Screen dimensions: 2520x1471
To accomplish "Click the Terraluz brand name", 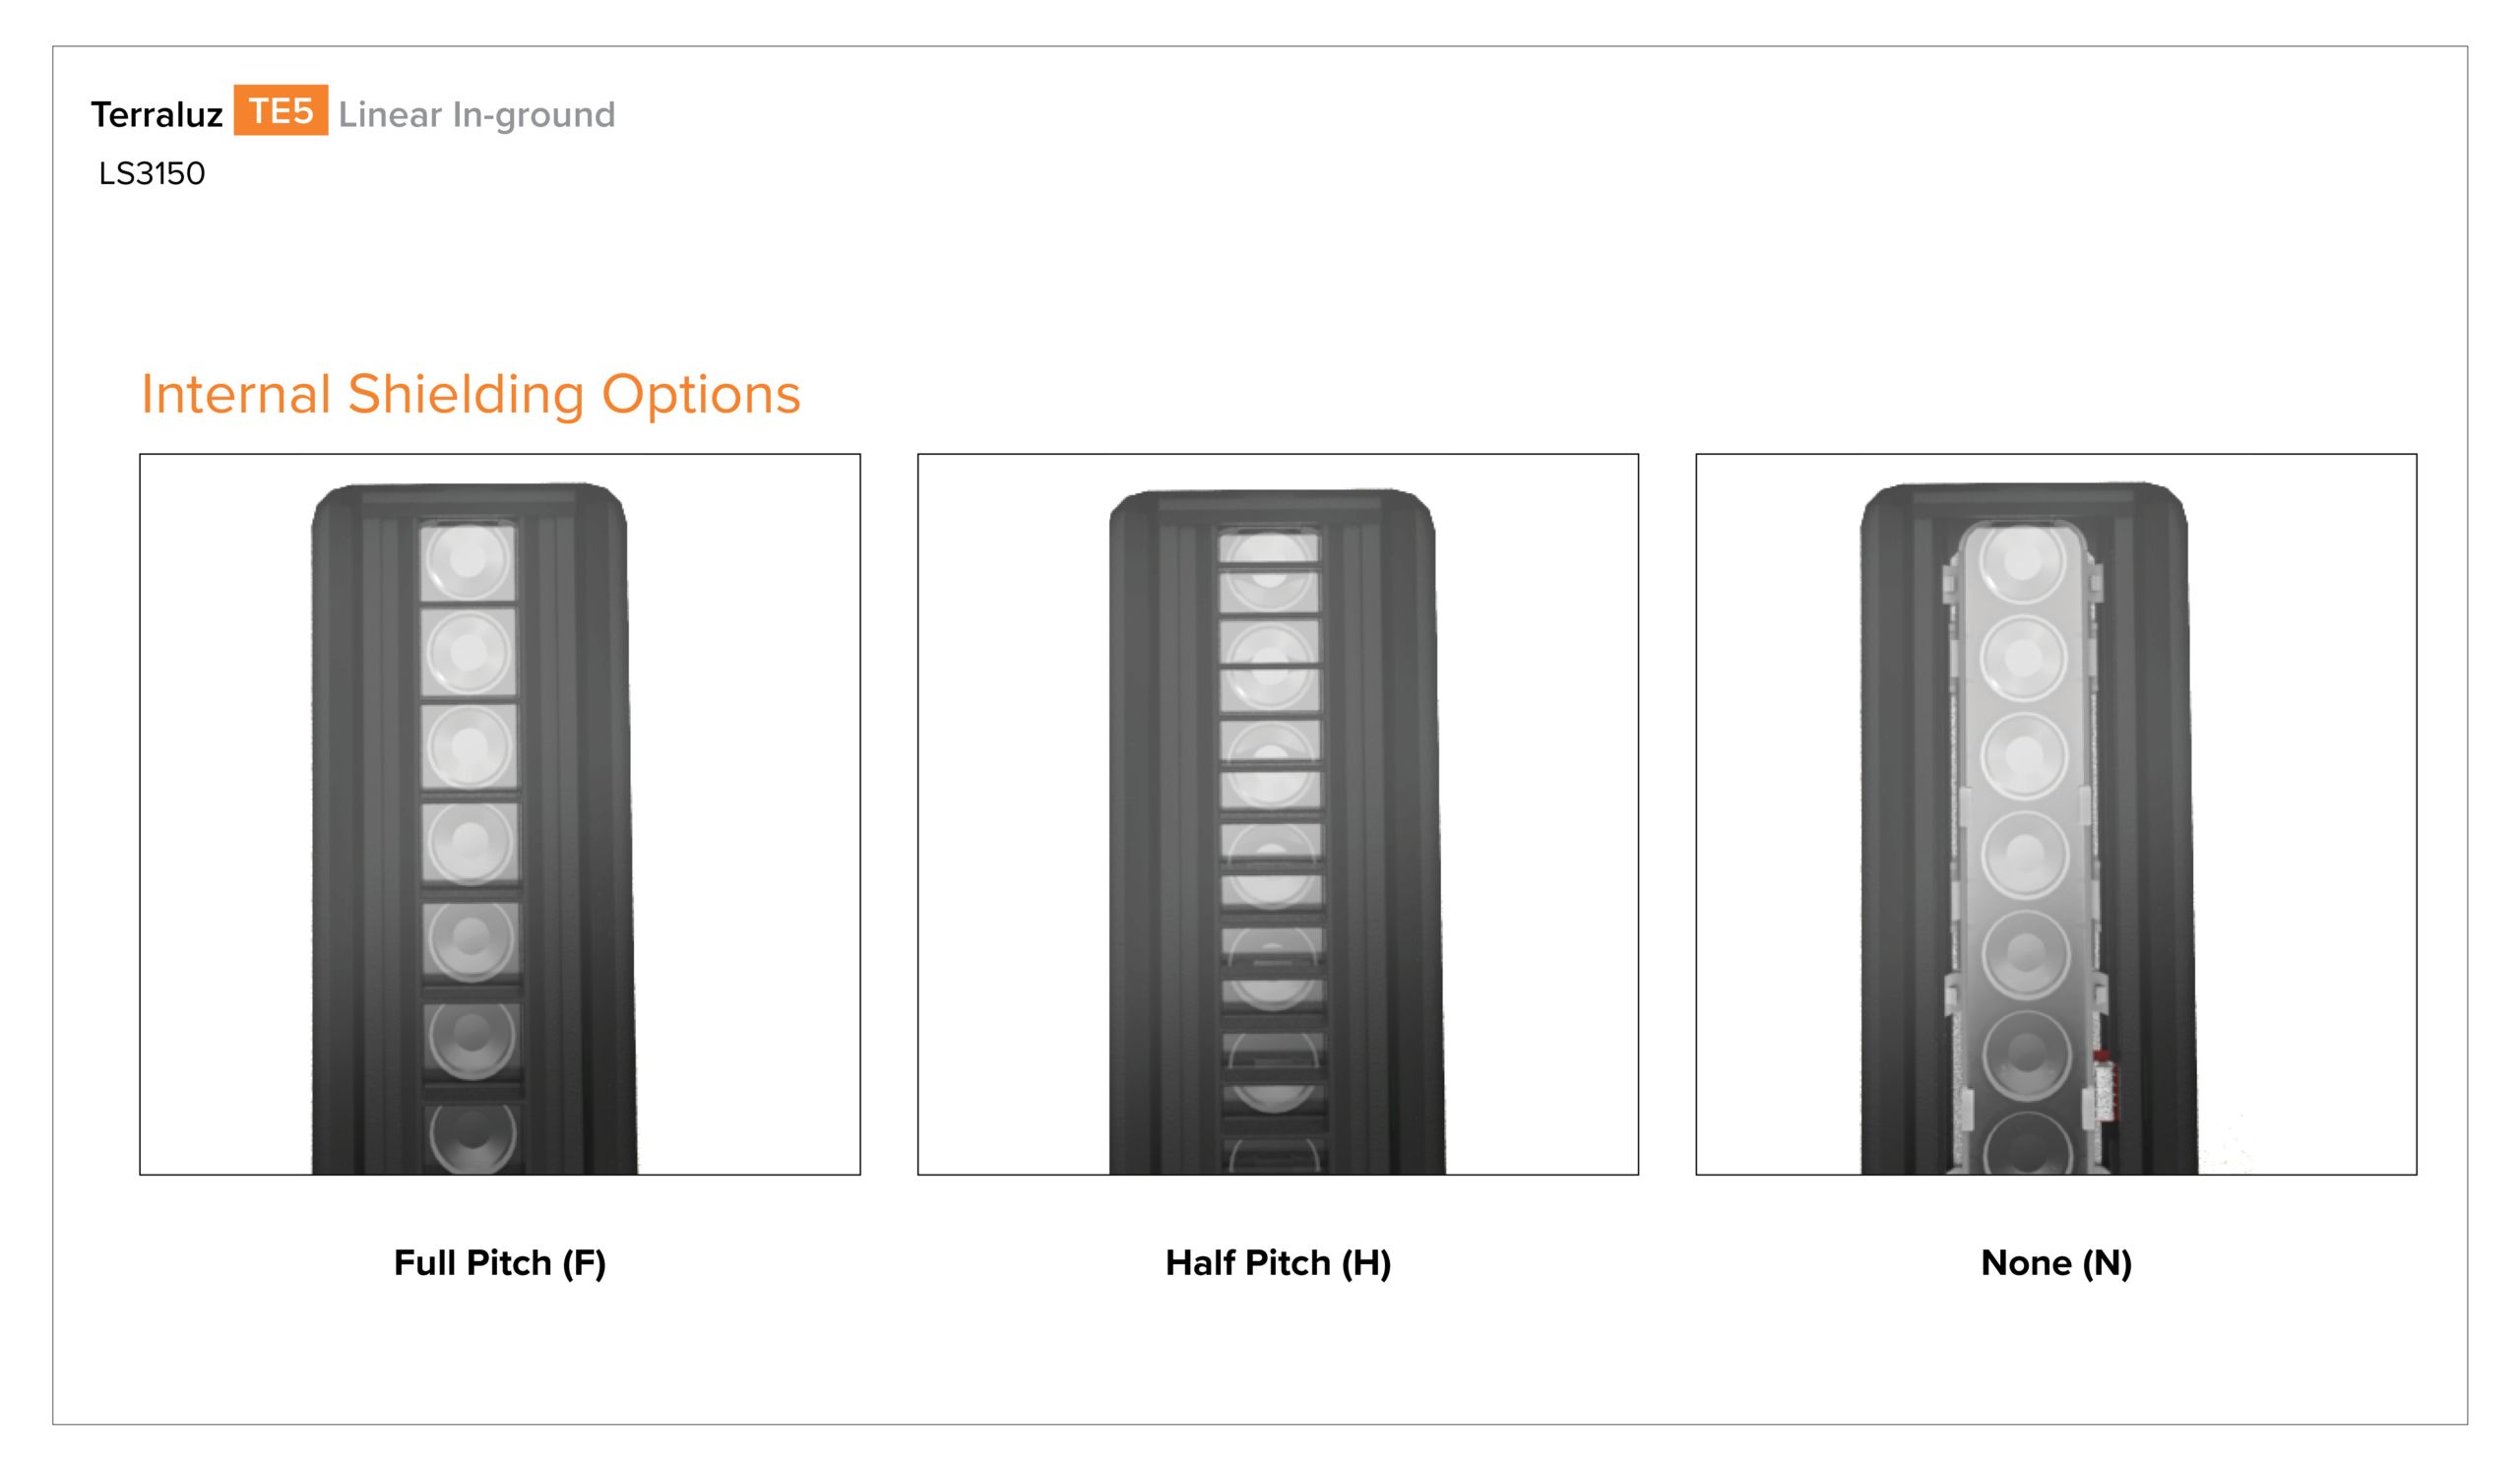I will tap(157, 115).
